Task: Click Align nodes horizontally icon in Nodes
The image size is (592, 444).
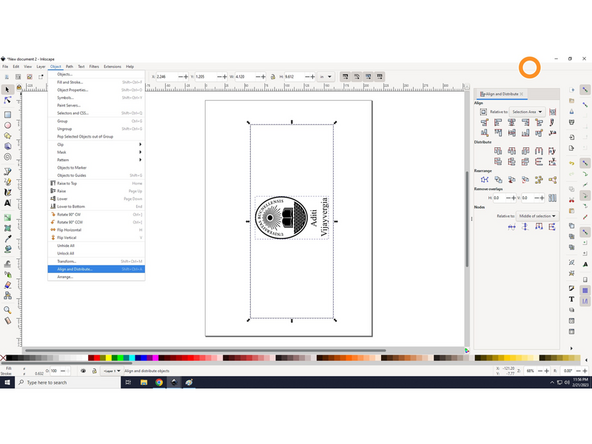Action: (512, 227)
